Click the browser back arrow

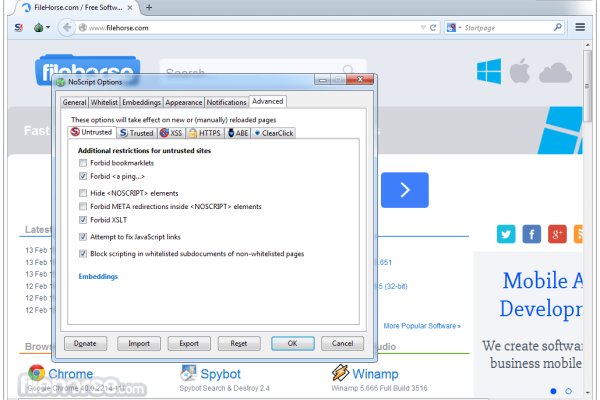coord(67,28)
